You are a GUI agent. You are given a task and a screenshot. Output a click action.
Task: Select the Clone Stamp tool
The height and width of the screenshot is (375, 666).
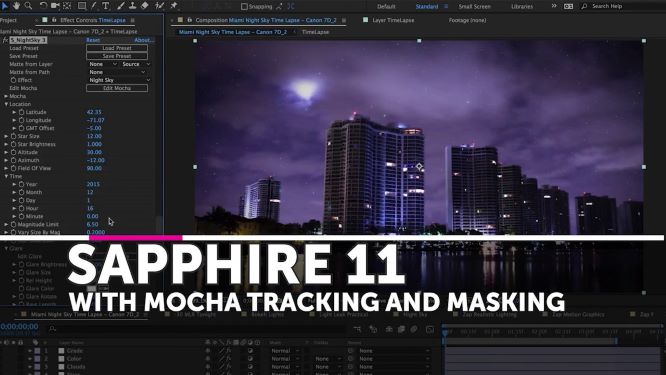pyautogui.click(x=133, y=6)
